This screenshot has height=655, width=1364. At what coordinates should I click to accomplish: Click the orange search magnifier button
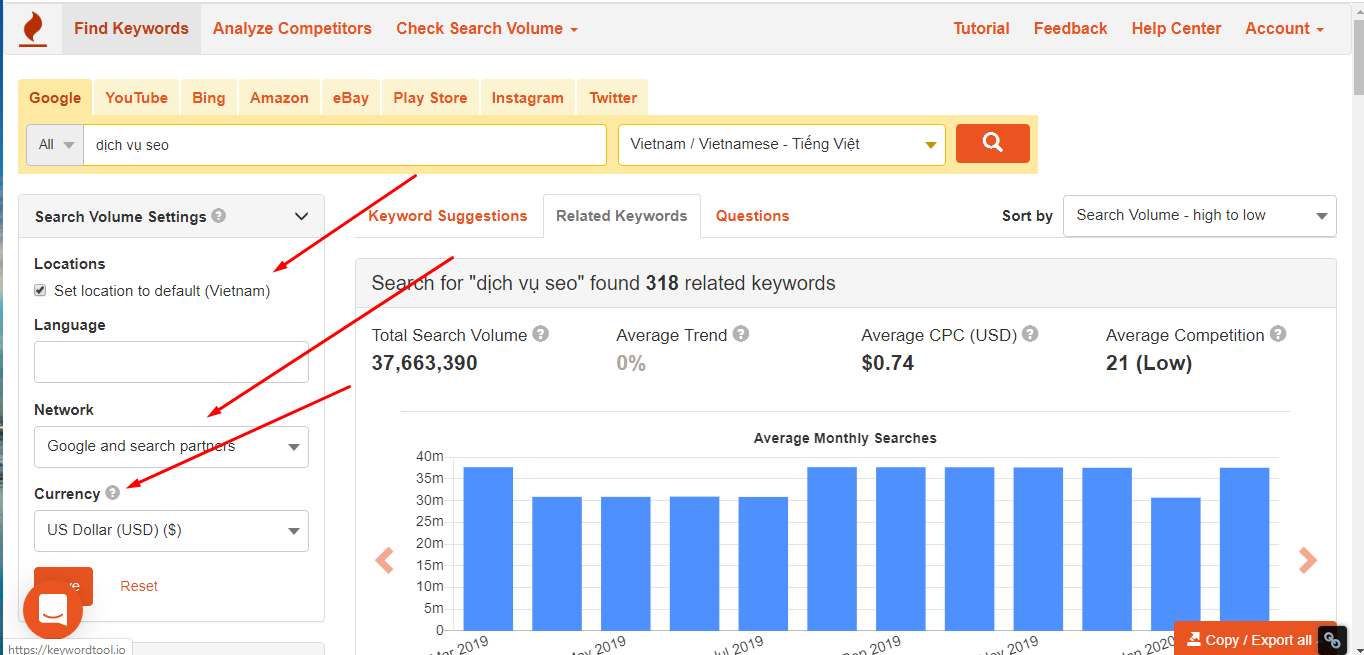[x=992, y=143]
